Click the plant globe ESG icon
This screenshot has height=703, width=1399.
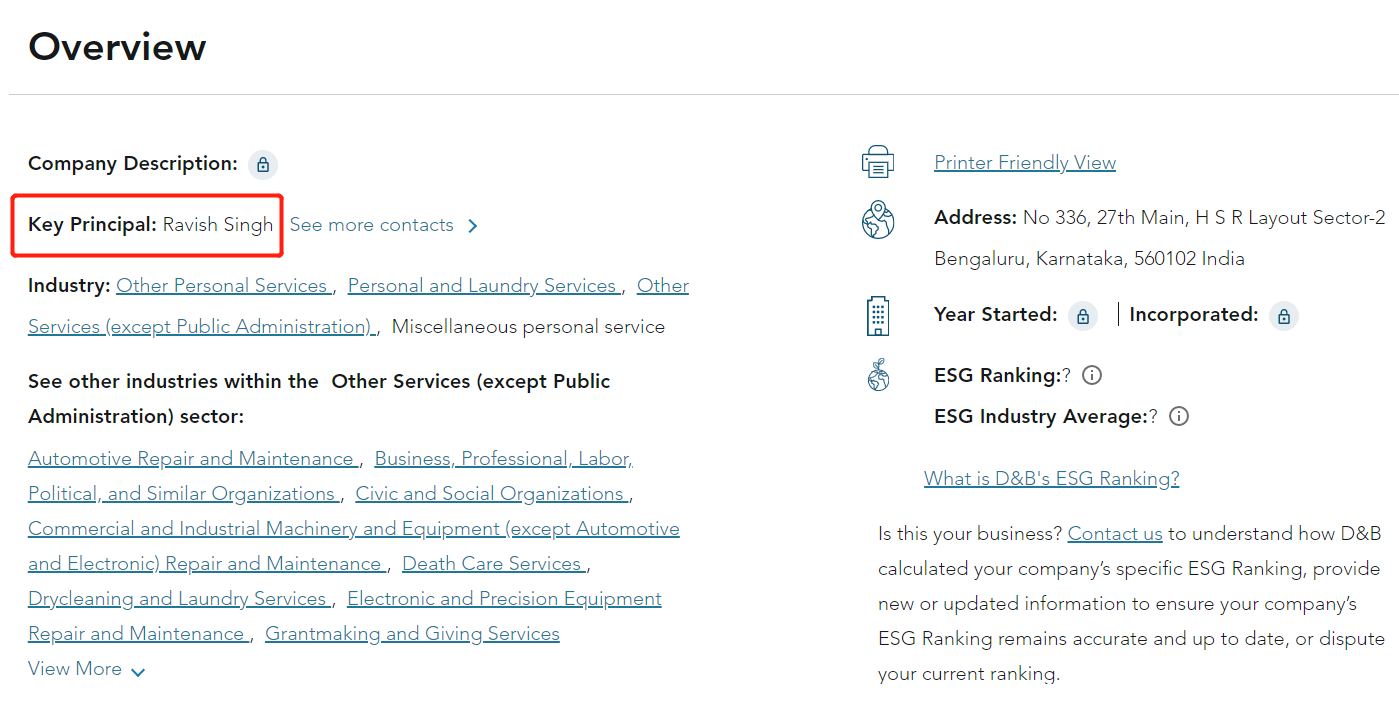tap(877, 376)
